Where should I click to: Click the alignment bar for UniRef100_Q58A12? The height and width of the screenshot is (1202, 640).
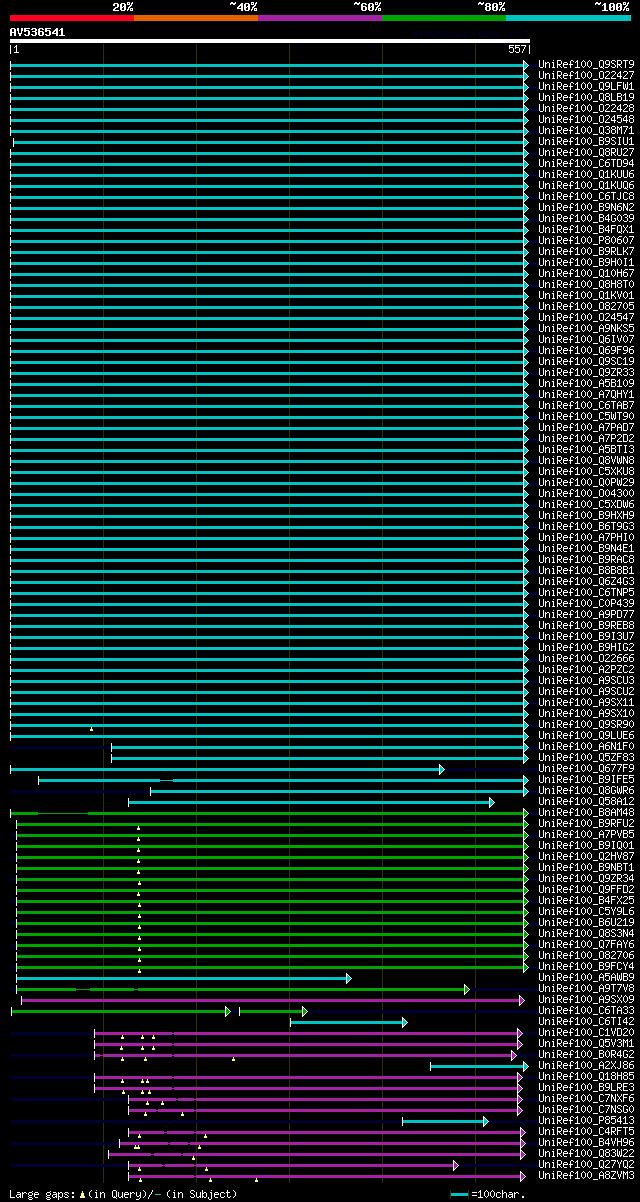point(311,802)
